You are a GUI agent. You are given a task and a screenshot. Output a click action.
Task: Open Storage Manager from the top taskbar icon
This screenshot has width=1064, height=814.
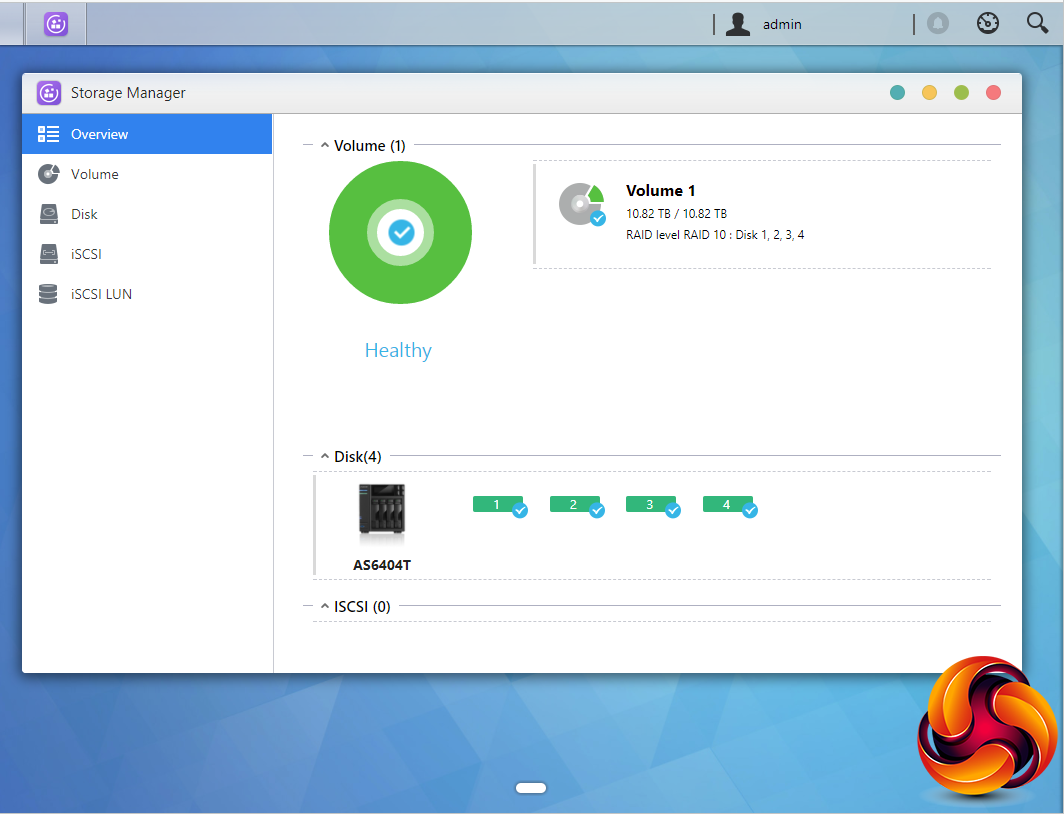click(56, 24)
